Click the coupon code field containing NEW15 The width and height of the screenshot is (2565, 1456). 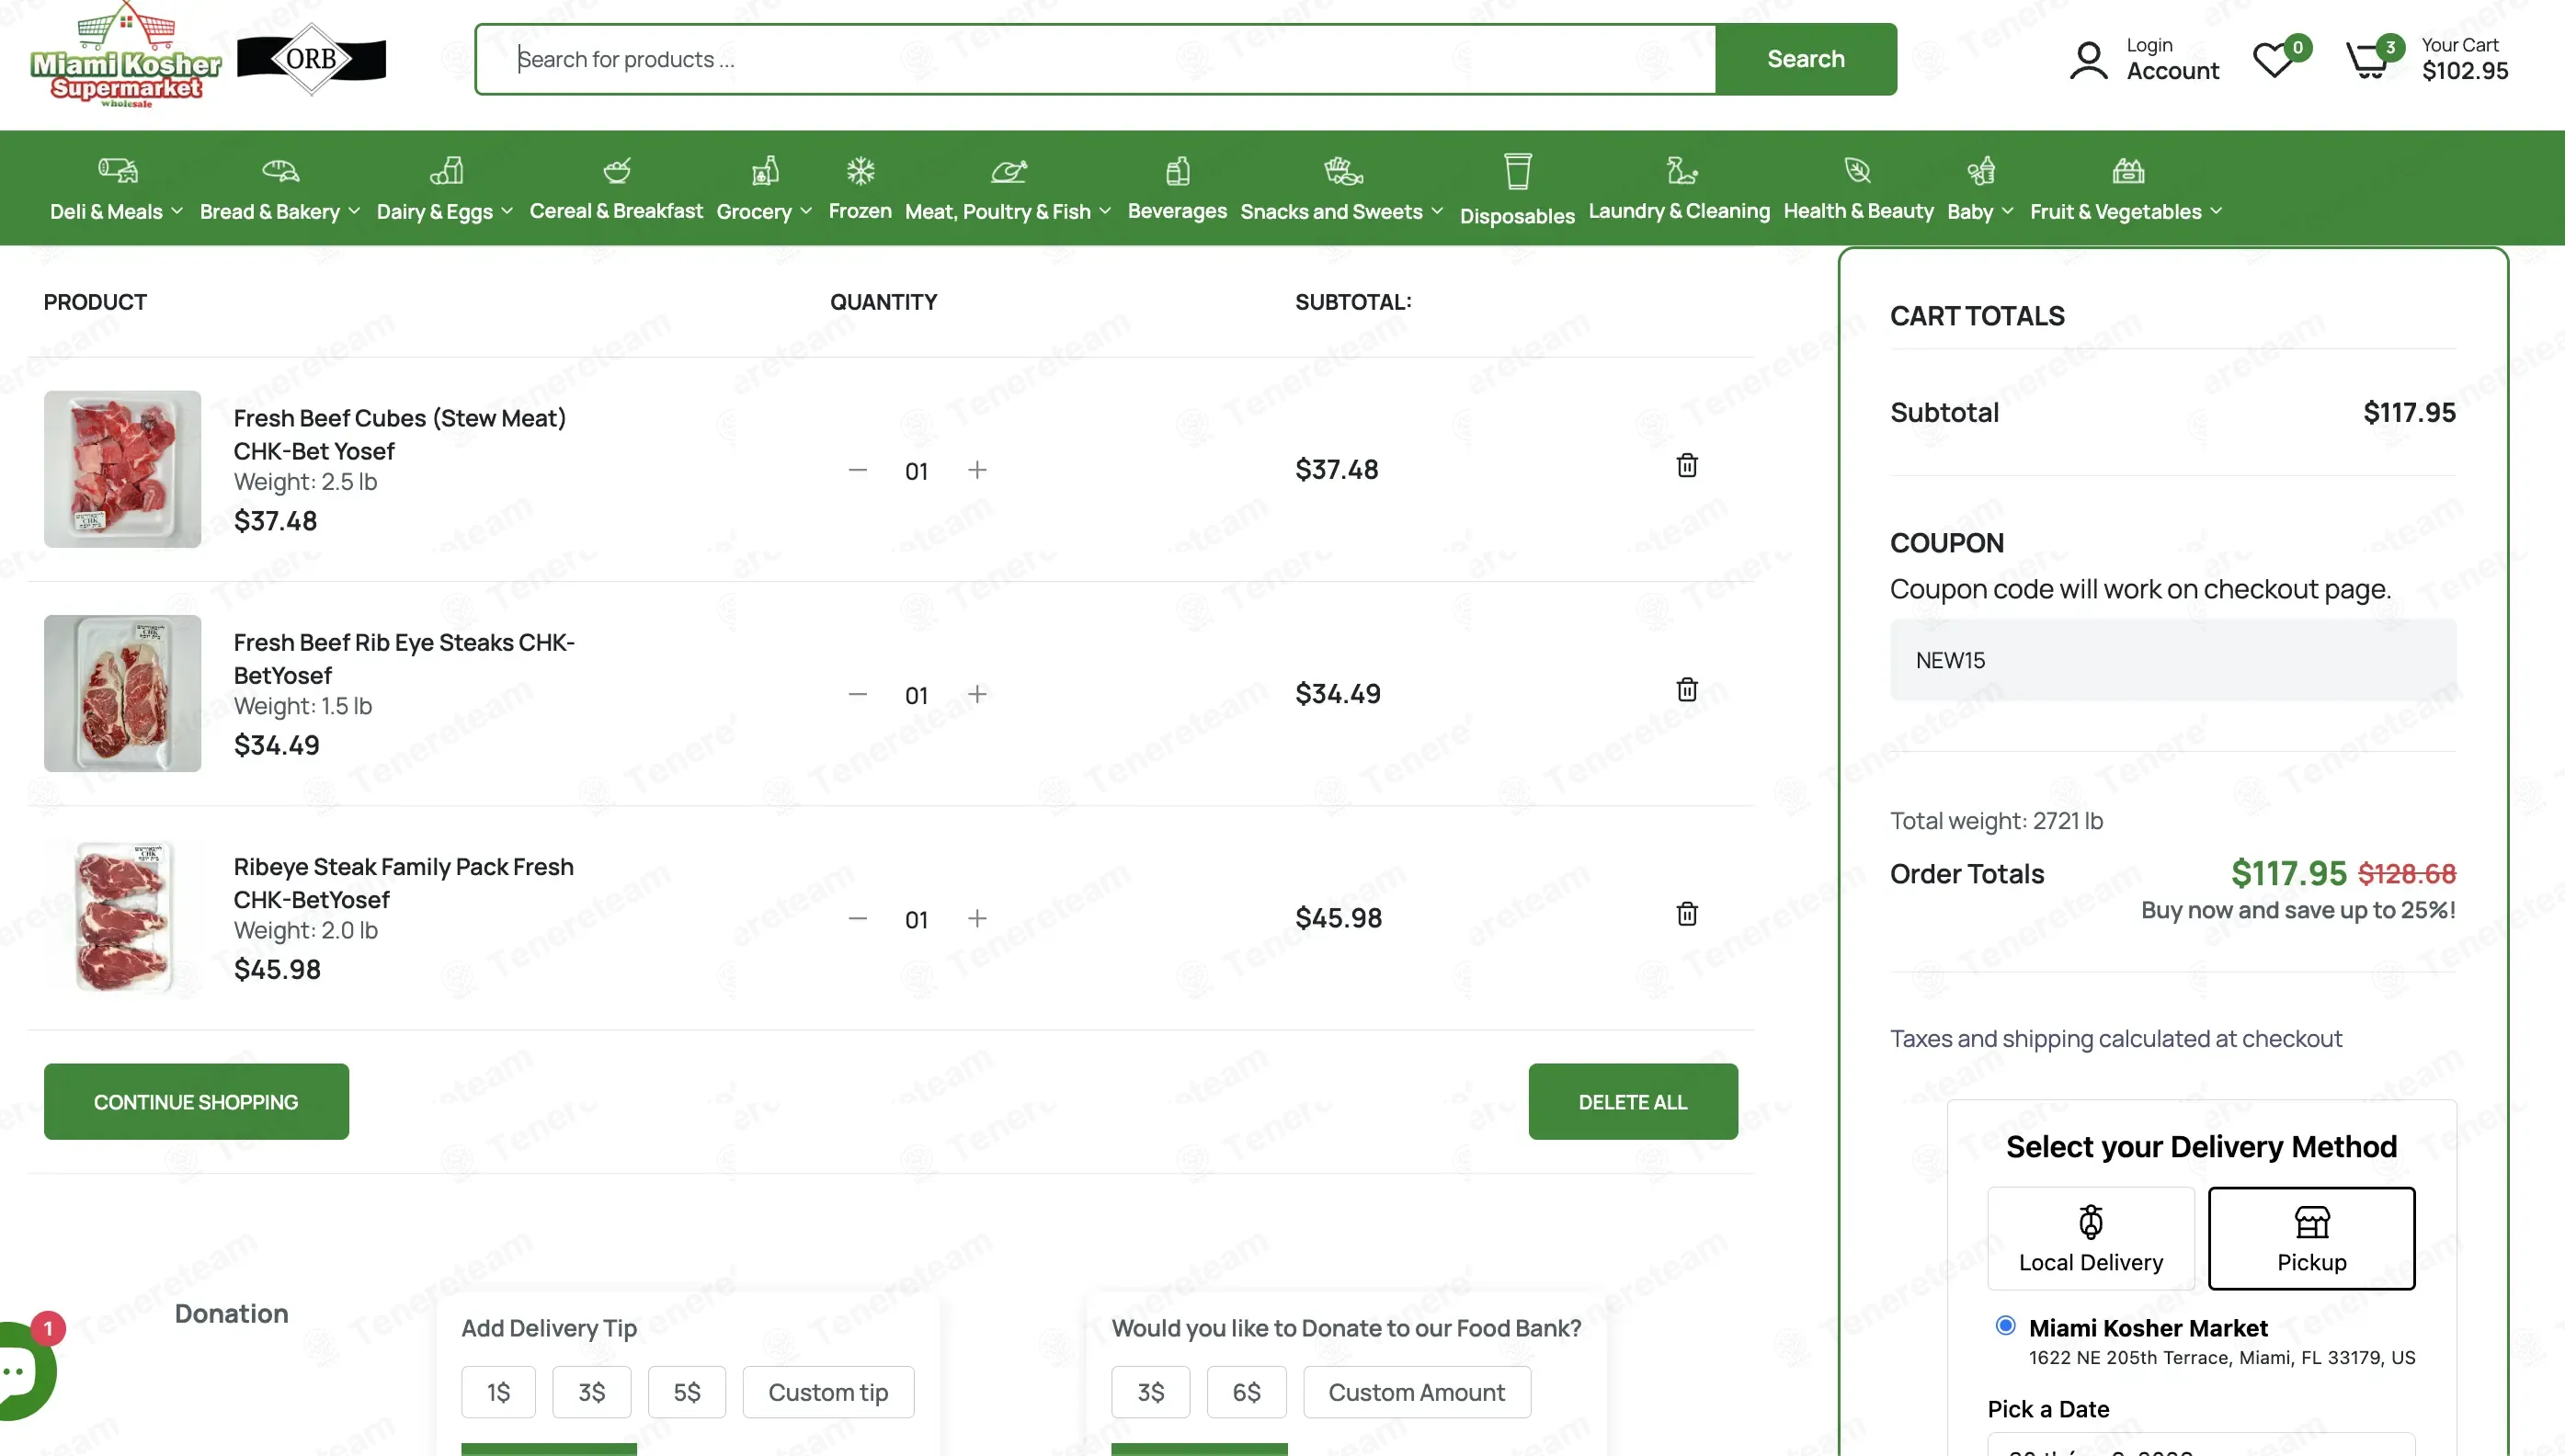click(2172, 660)
